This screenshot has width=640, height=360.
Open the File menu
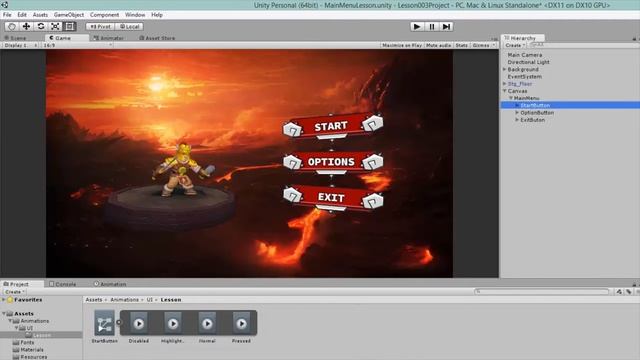point(7,15)
